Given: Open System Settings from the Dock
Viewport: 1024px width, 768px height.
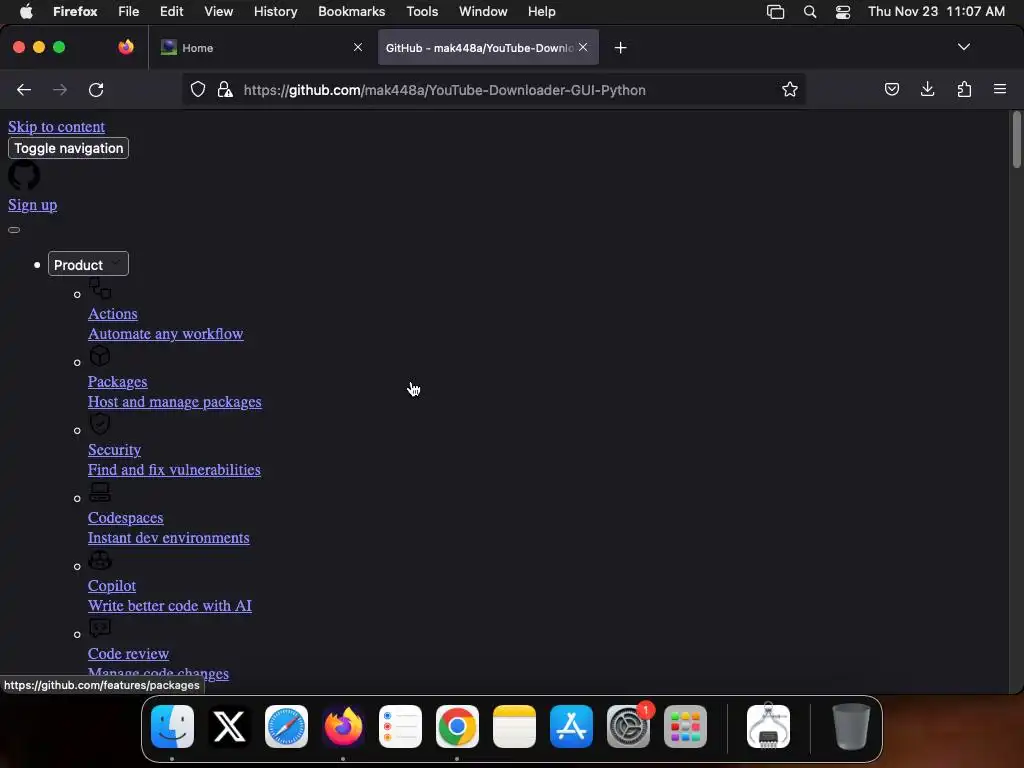Looking at the screenshot, I should click(x=628, y=726).
